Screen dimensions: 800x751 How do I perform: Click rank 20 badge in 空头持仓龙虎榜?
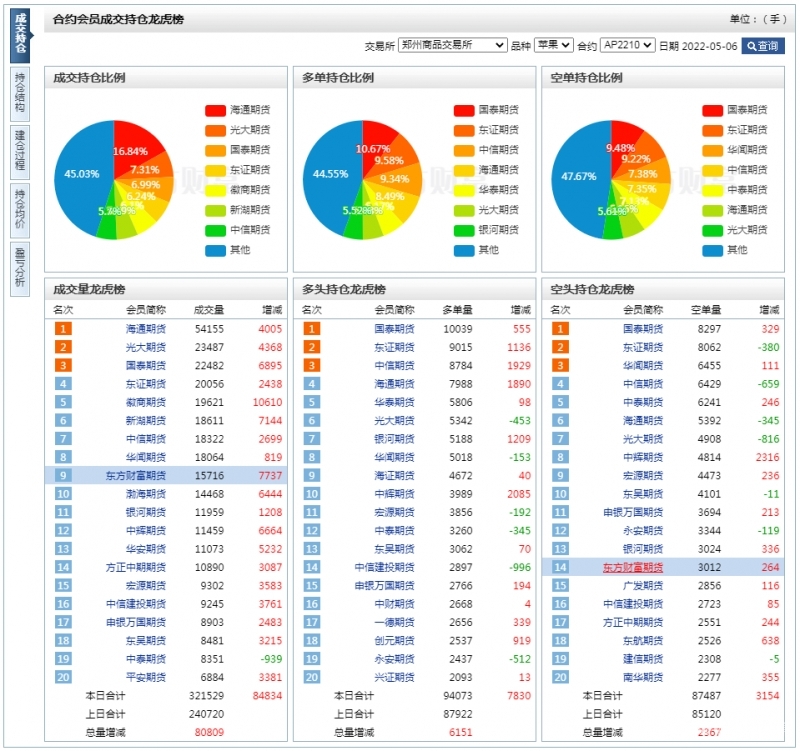[560, 677]
